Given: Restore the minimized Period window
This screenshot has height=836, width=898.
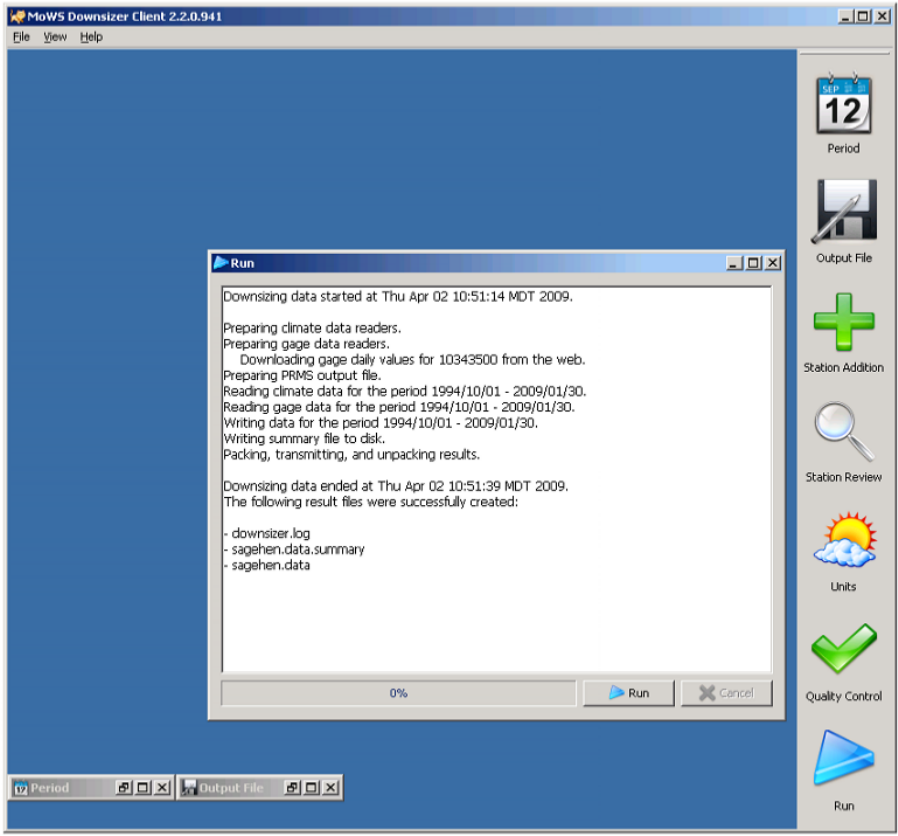Looking at the screenshot, I should [124, 788].
